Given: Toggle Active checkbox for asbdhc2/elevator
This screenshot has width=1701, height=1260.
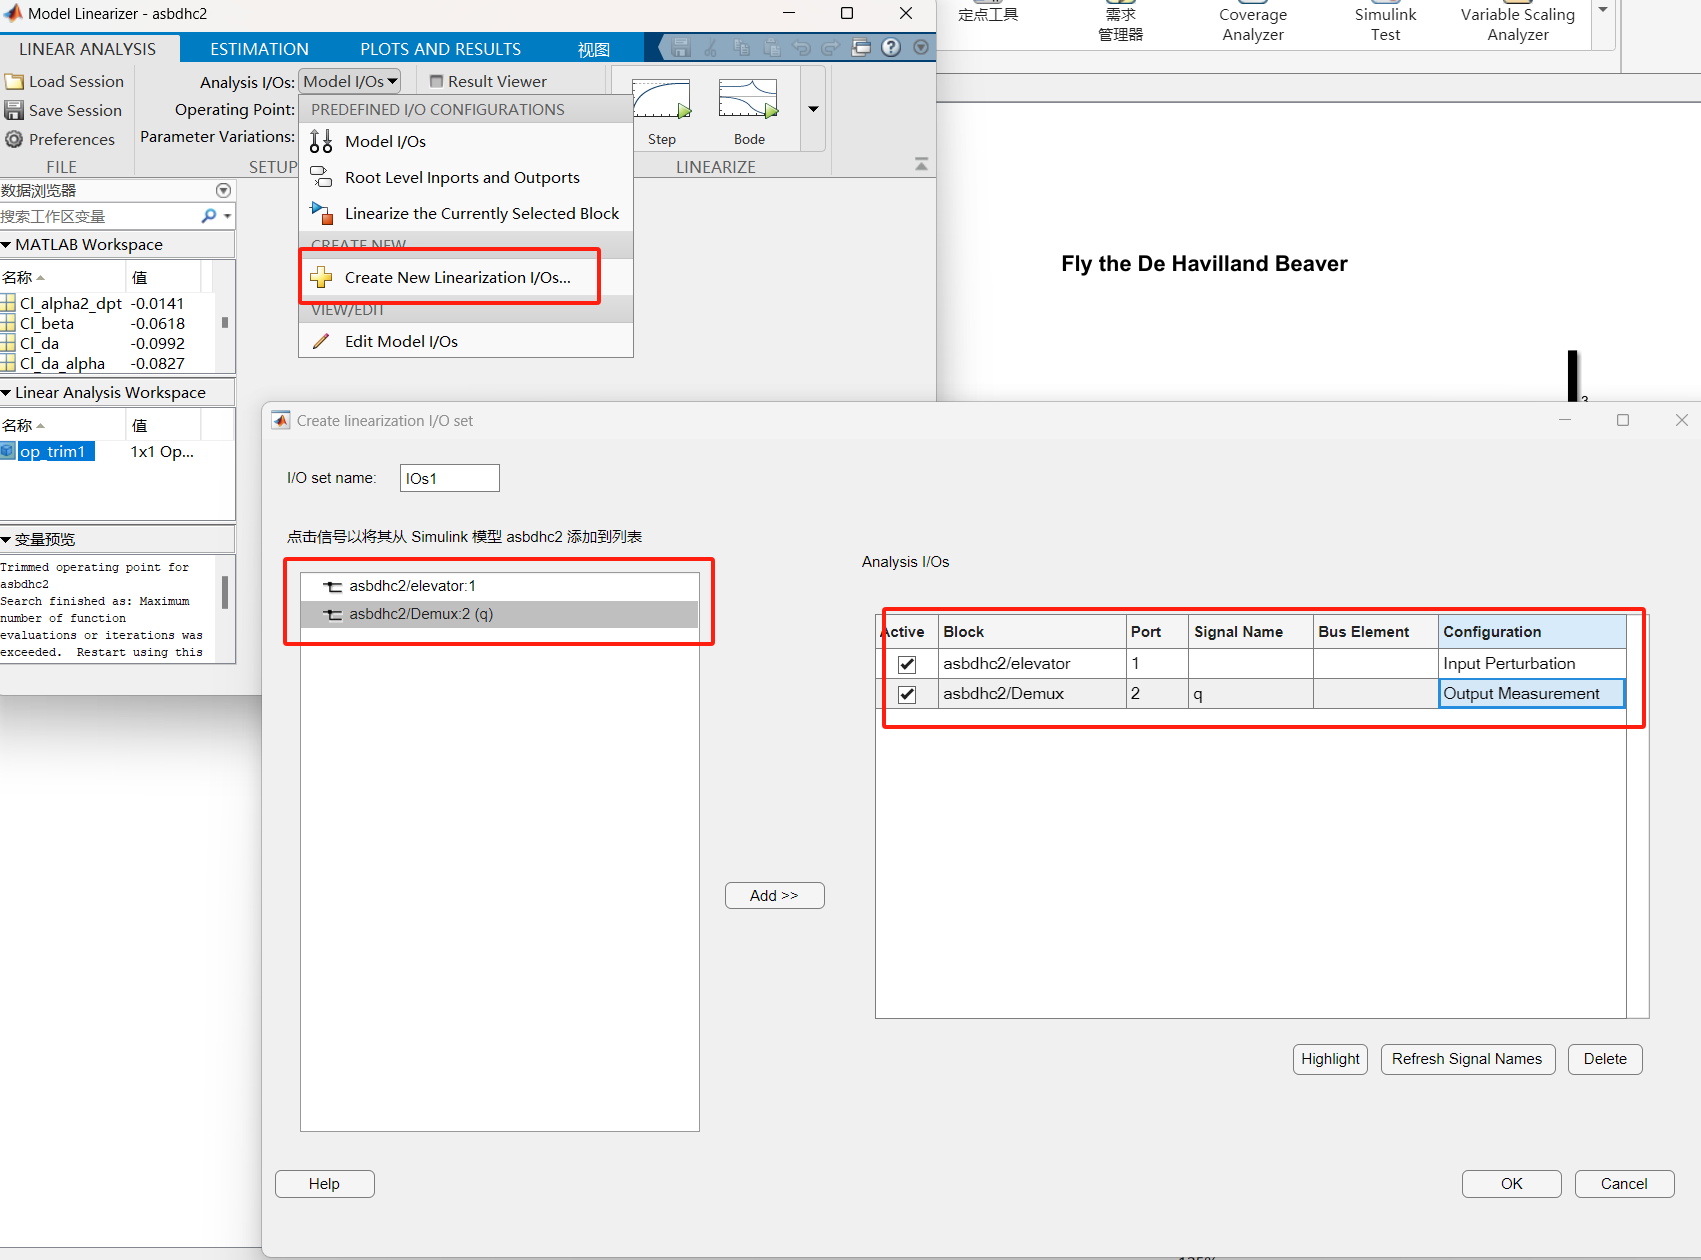Looking at the screenshot, I should coord(907,664).
